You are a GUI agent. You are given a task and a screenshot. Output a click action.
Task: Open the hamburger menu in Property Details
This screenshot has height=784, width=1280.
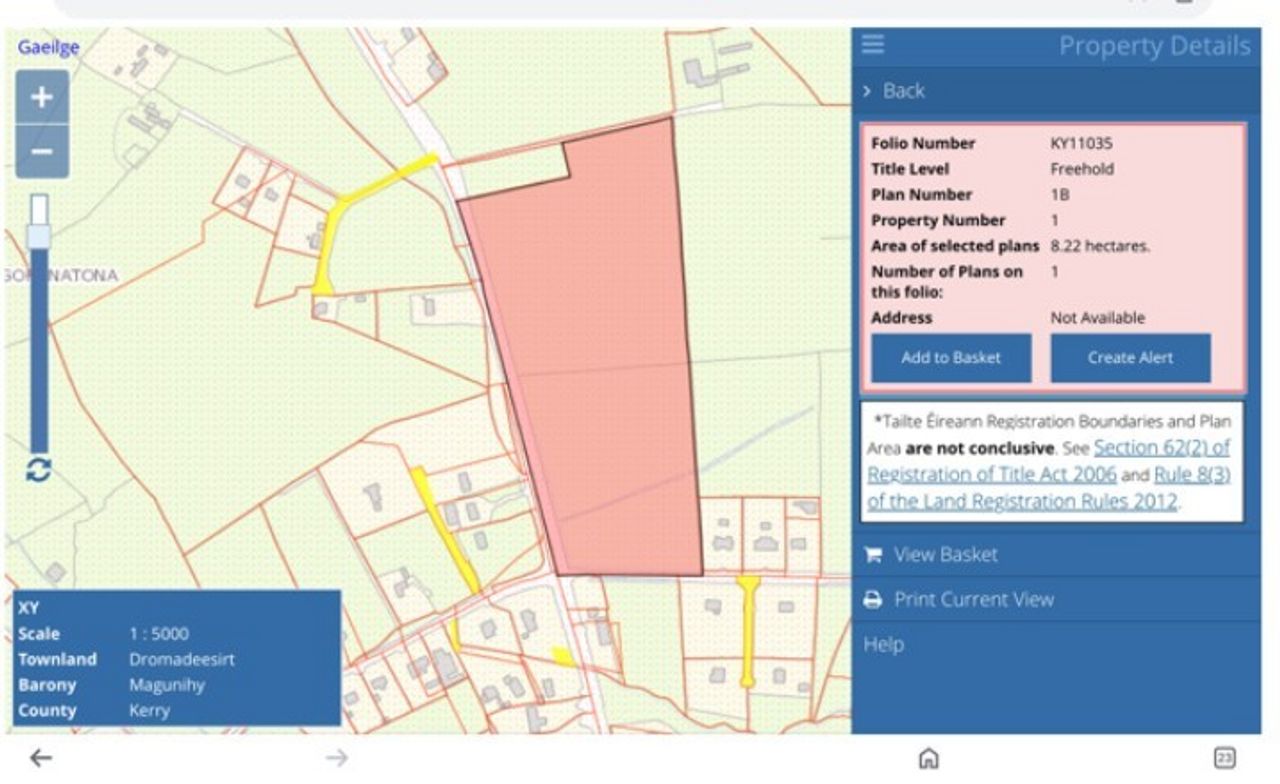873,45
